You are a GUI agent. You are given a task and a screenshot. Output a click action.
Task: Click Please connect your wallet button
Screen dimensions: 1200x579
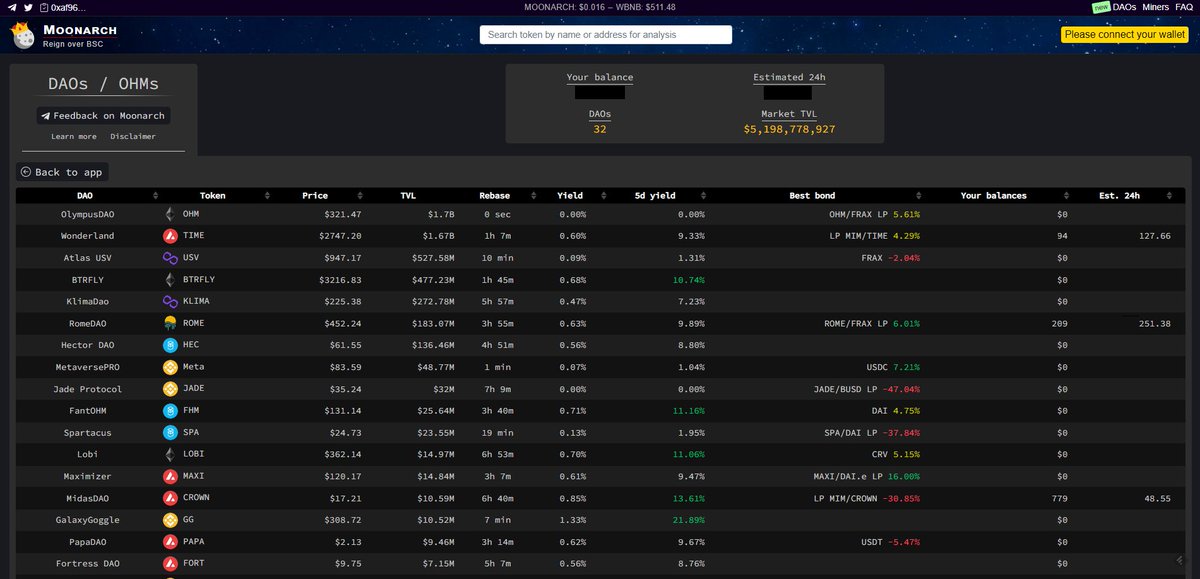(1124, 35)
